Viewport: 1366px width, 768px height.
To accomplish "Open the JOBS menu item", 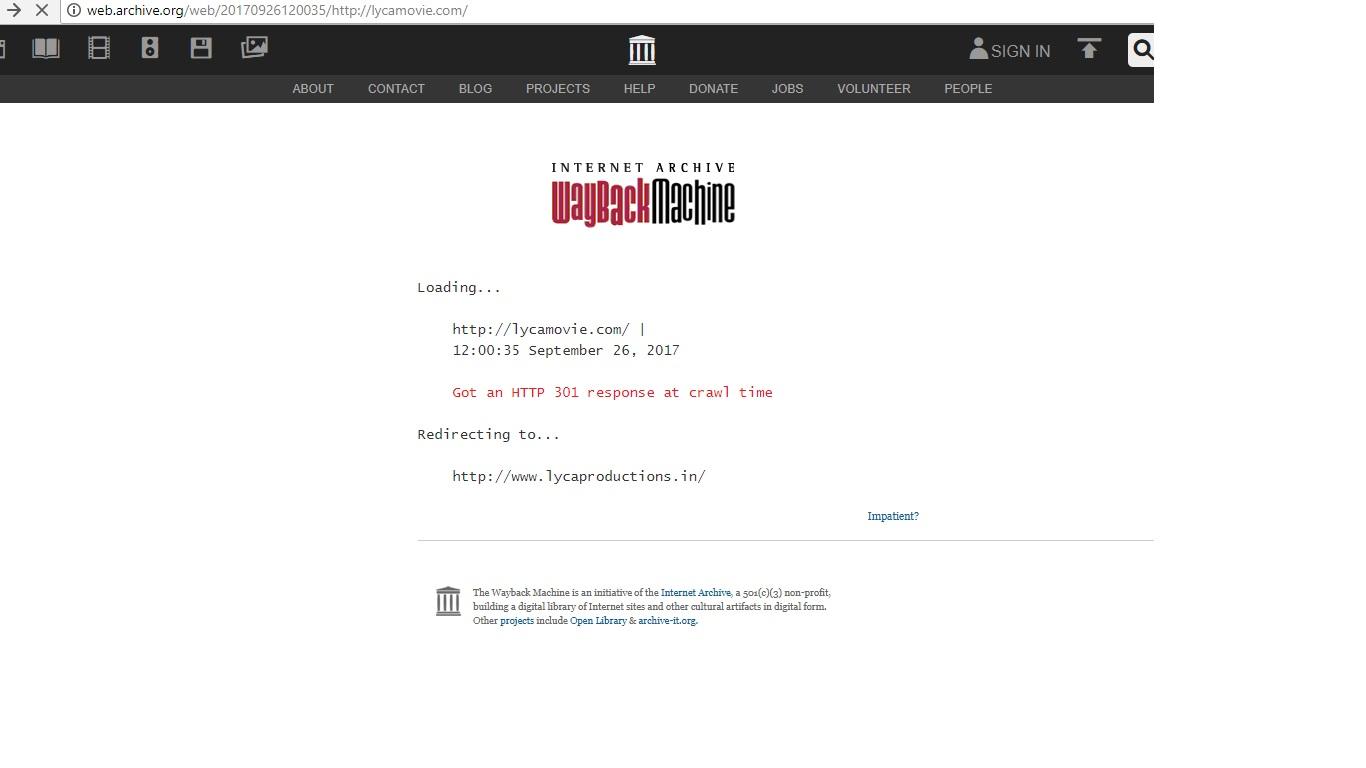I will (787, 89).
